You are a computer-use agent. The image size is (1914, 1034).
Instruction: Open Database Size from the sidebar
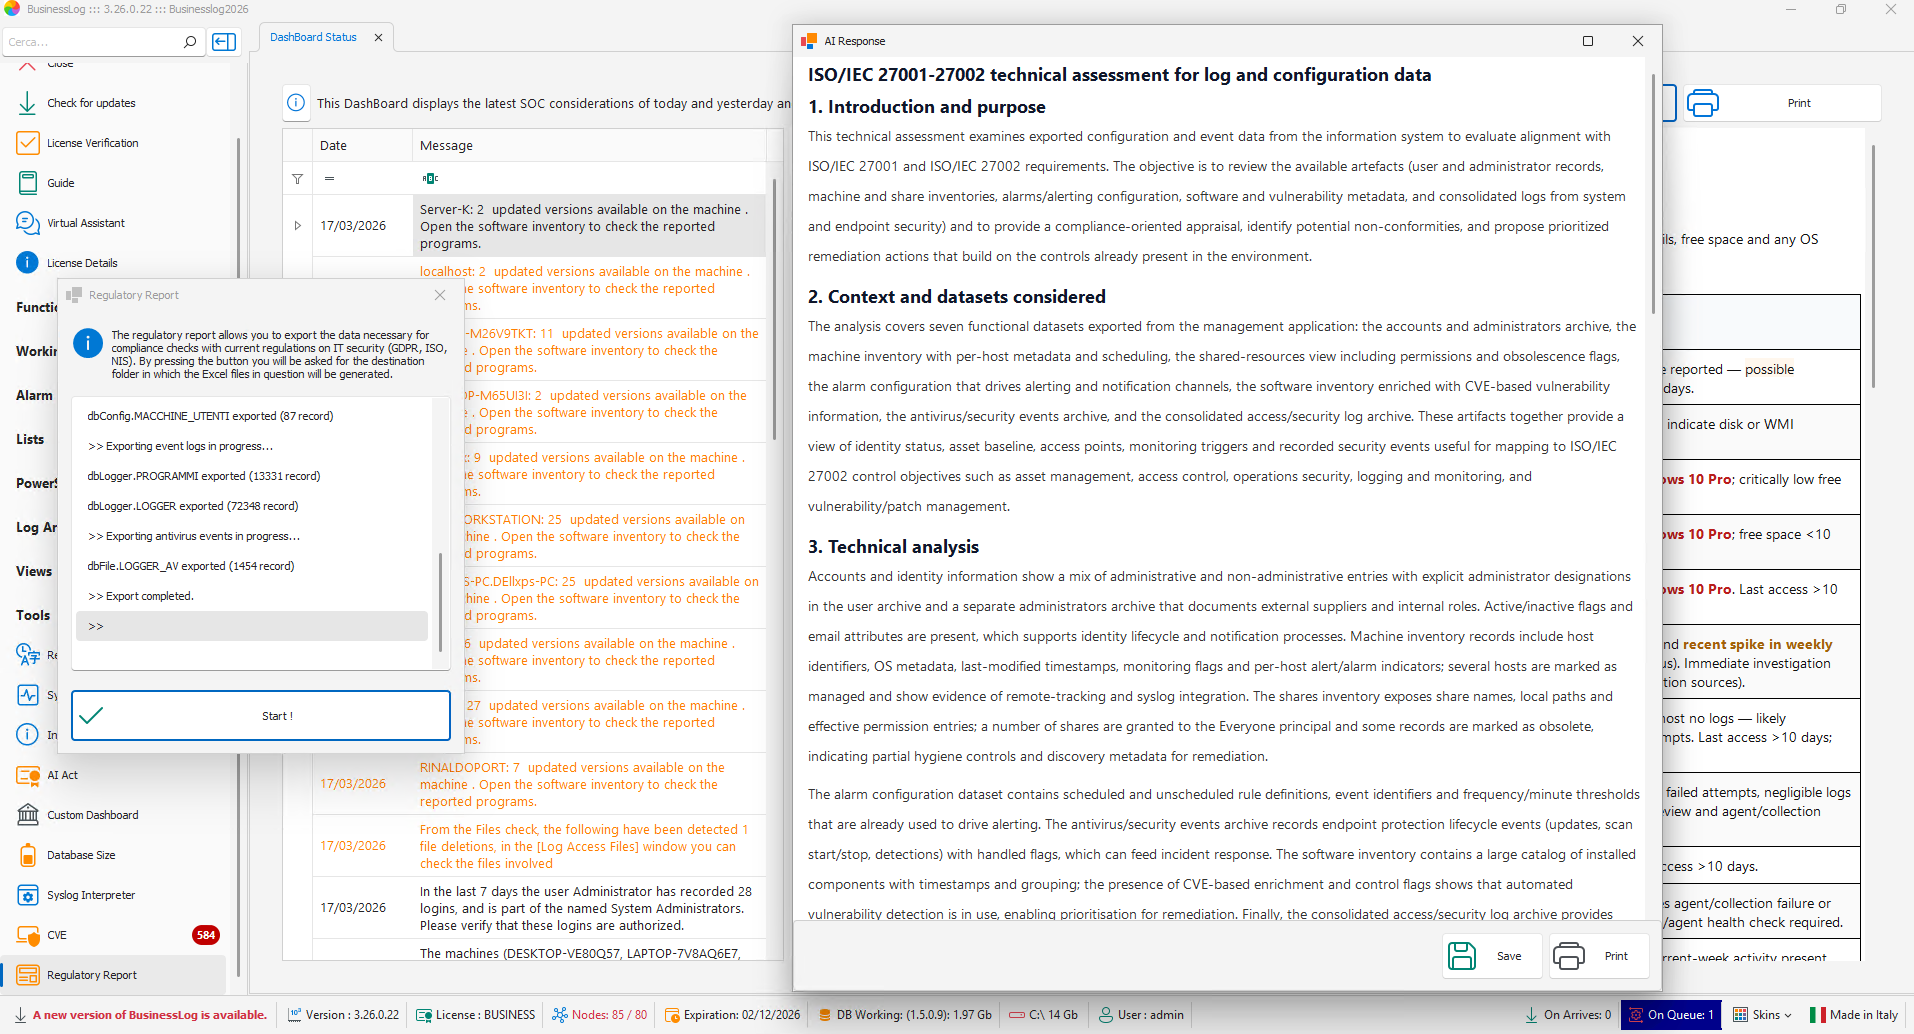80,855
